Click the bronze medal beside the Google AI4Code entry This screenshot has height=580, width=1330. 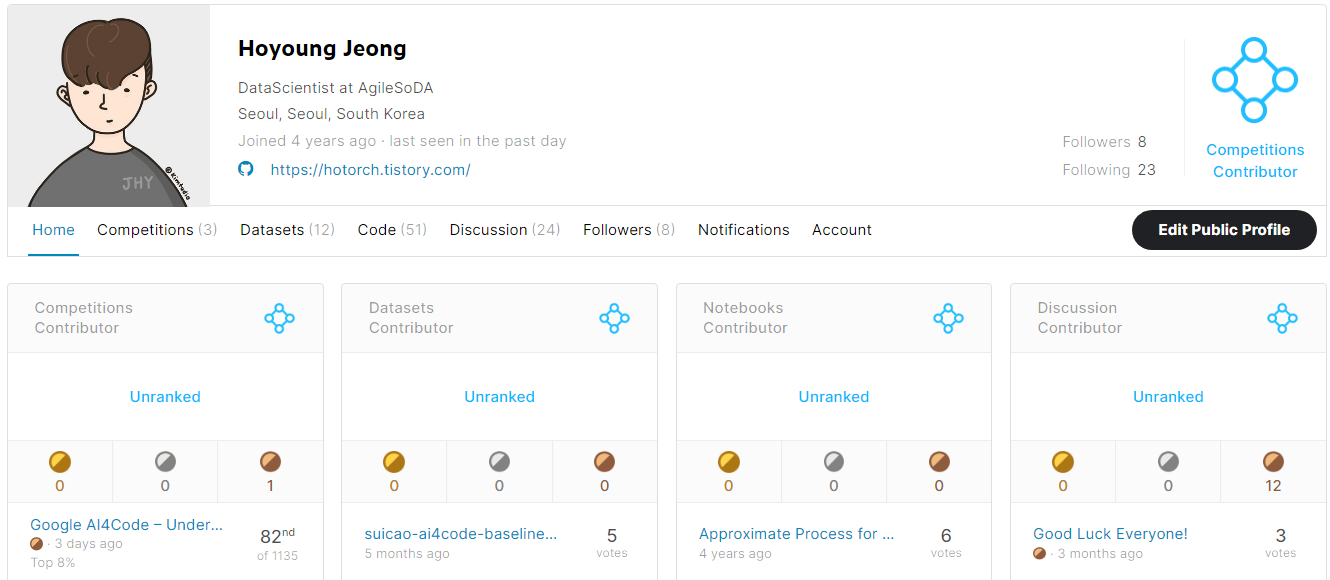click(37, 544)
